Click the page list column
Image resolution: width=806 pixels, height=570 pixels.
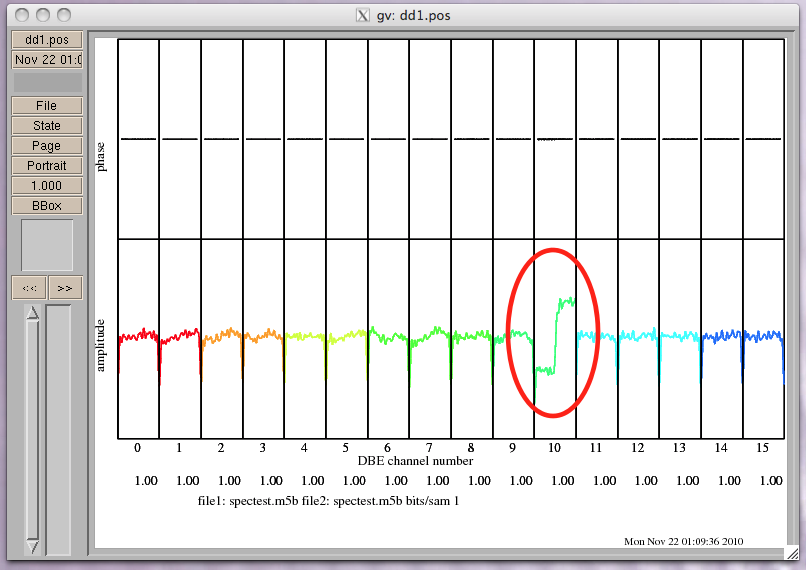[59, 430]
